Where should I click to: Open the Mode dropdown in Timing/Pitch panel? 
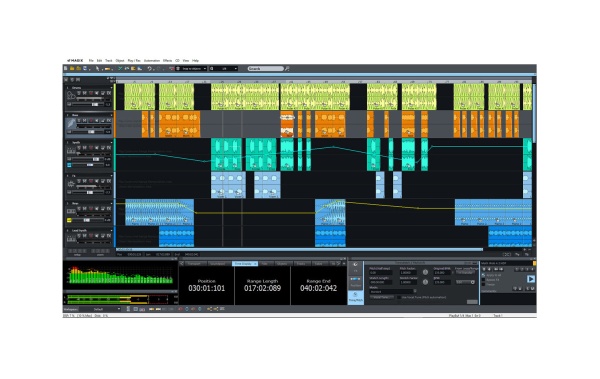(x=393, y=292)
